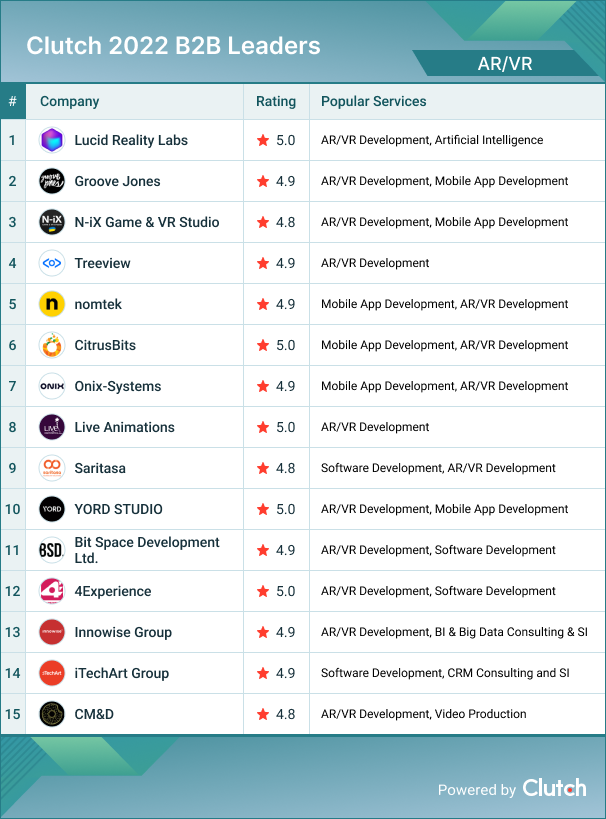Open the CitrusBits company name
606x819 pixels.
tap(105, 345)
